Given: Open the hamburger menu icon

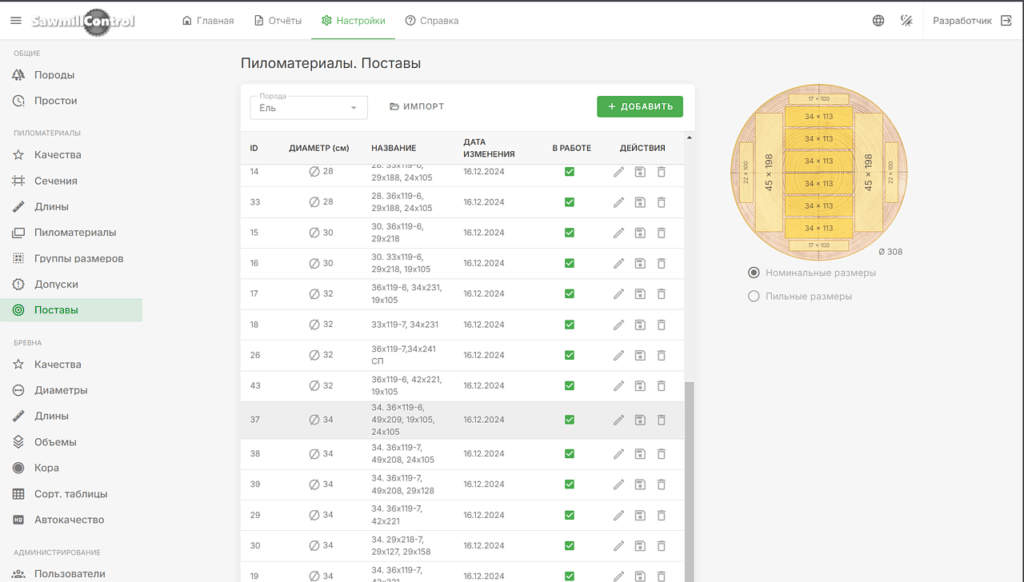Looking at the screenshot, I should point(16,20).
